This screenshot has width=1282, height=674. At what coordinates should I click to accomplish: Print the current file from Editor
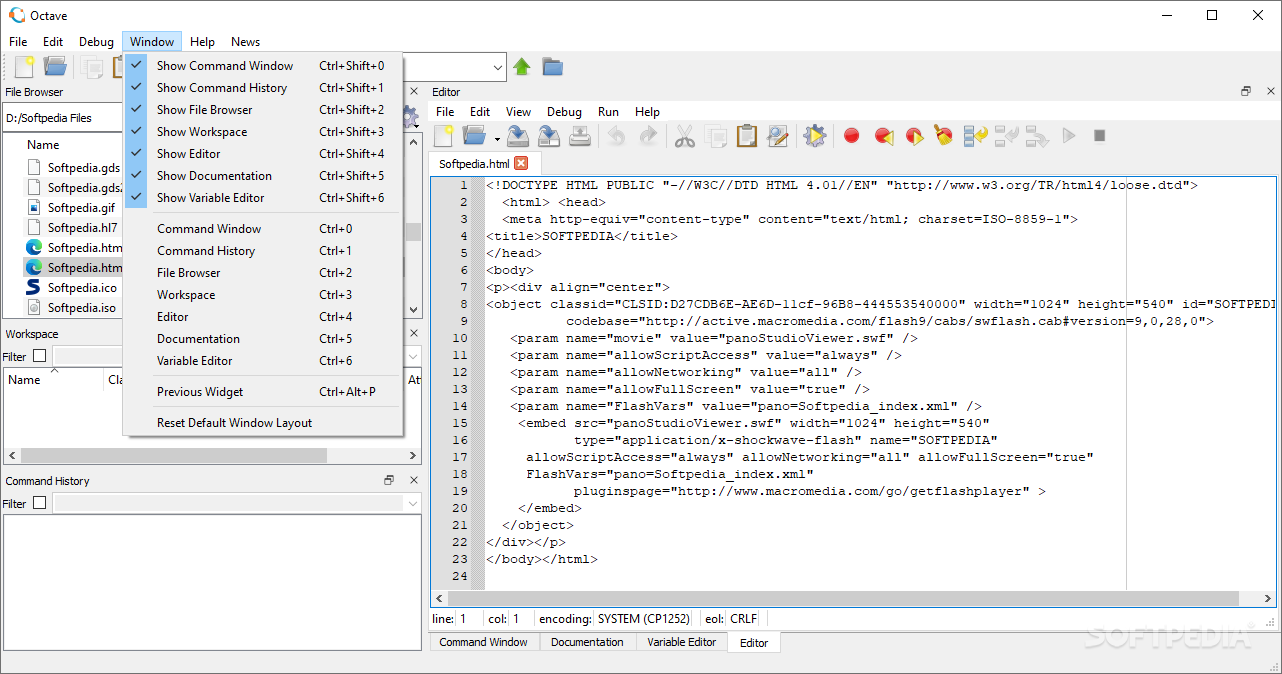click(581, 136)
